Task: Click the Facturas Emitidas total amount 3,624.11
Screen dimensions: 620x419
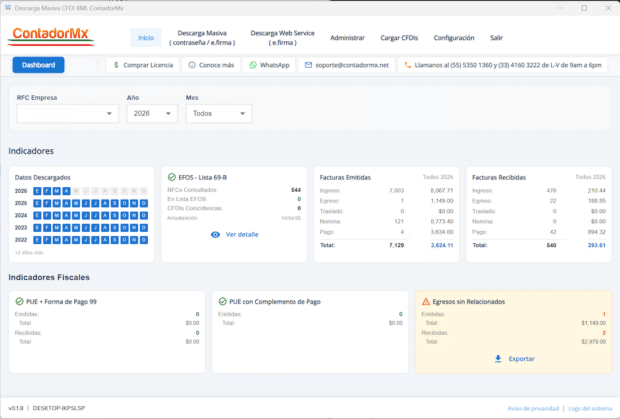Action: pyautogui.click(x=442, y=245)
